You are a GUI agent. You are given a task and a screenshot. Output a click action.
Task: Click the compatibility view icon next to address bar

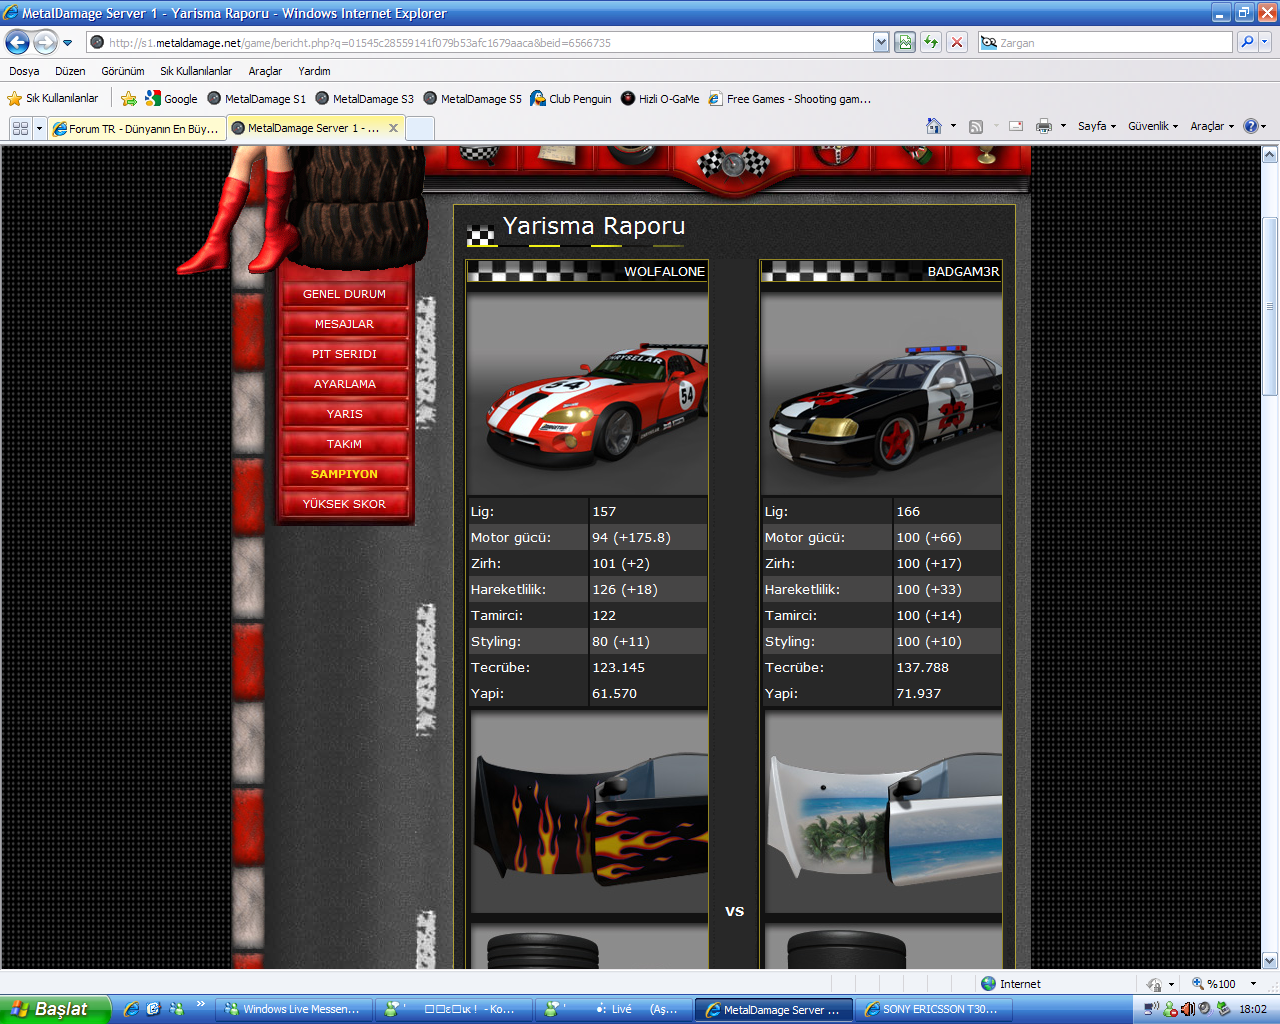(905, 42)
